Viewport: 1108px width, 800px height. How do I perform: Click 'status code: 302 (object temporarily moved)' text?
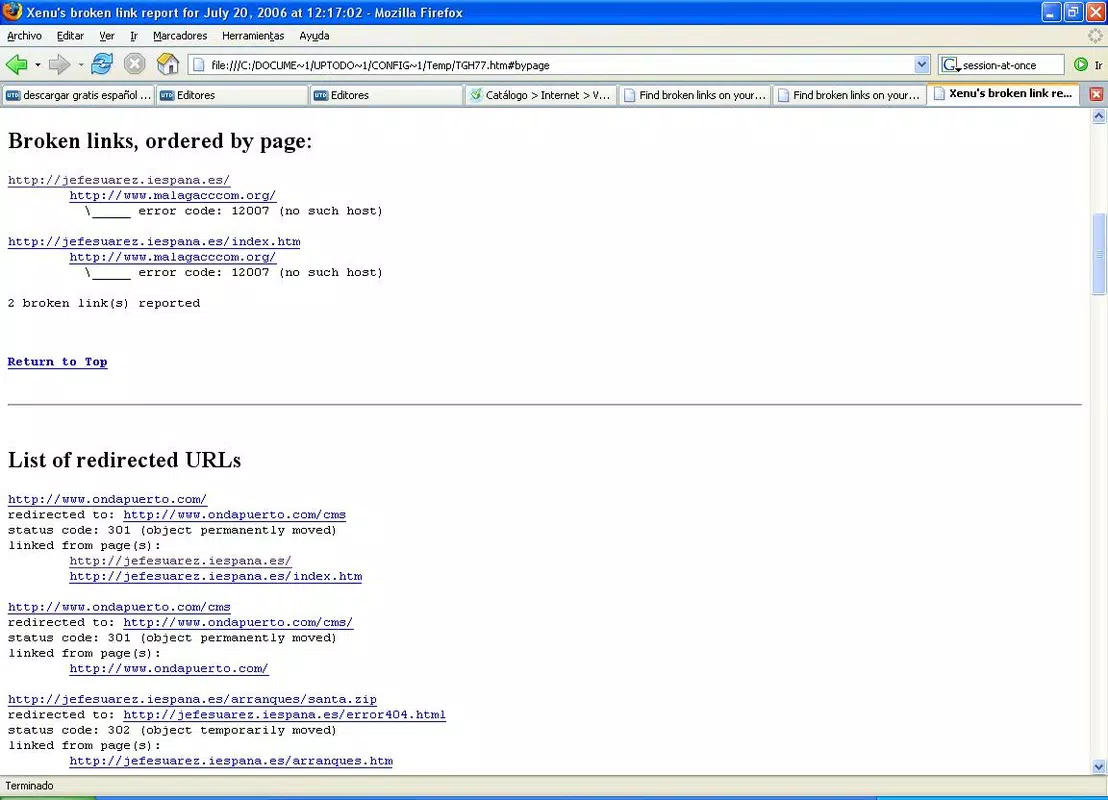tap(172, 731)
